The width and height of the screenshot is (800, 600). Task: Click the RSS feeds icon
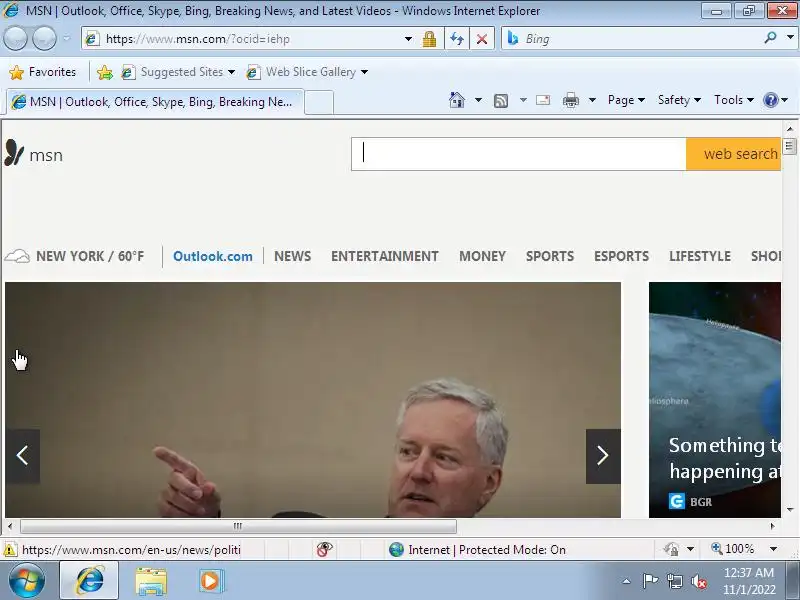[501, 101]
